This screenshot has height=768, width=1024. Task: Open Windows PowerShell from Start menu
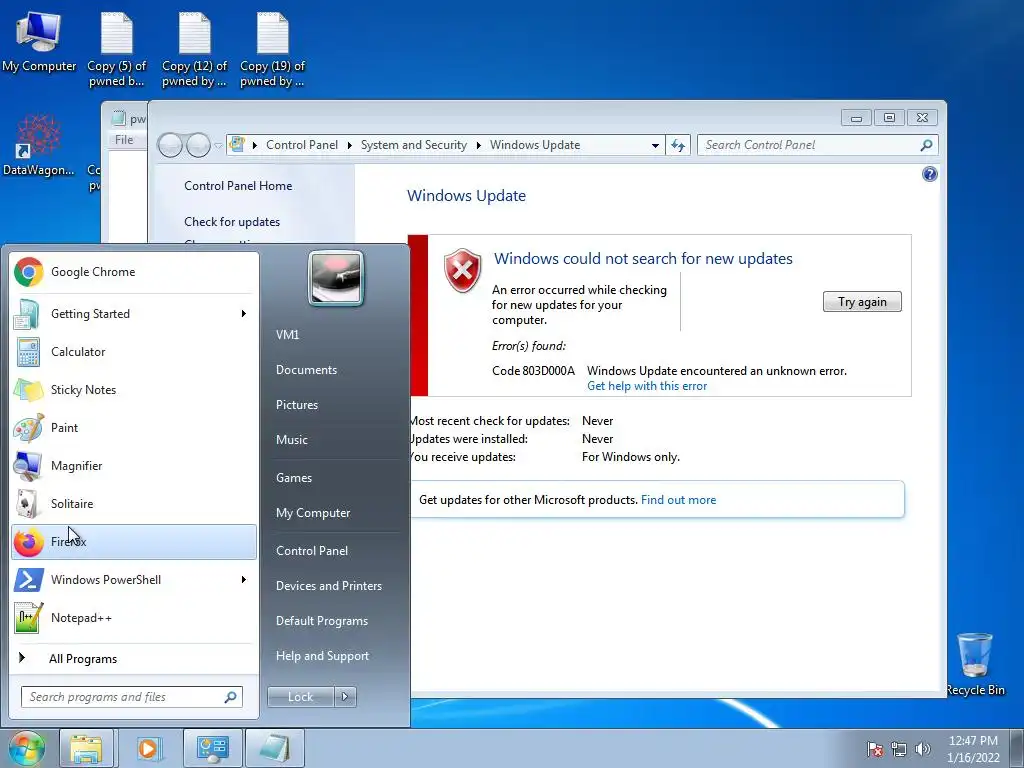134,579
